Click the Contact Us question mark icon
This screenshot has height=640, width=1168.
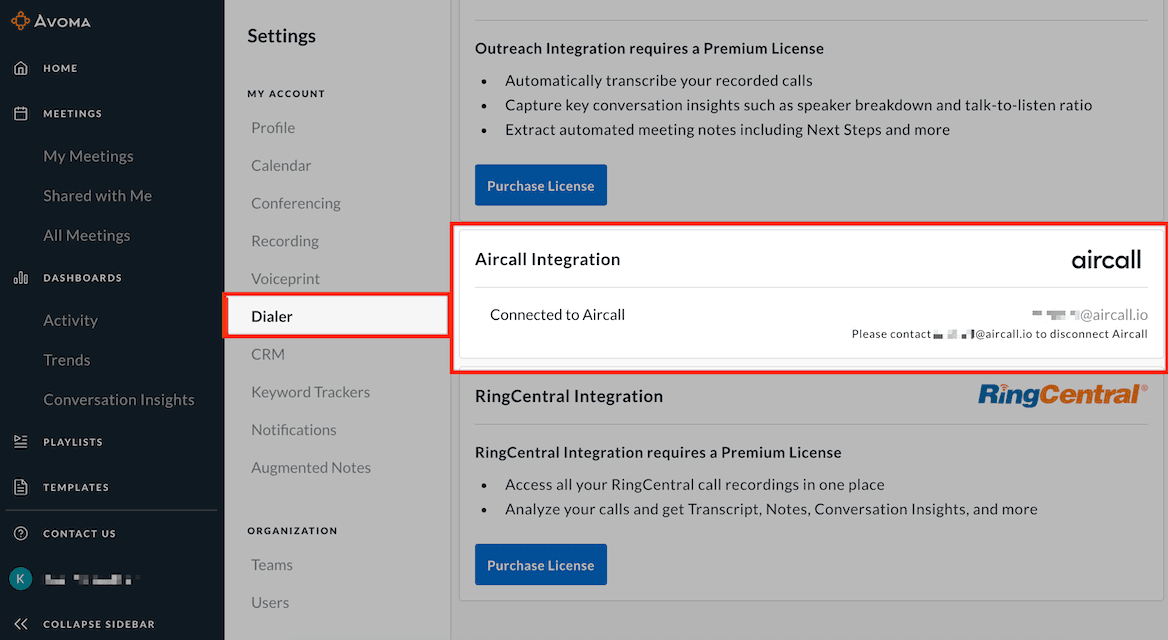pyautogui.click(x=20, y=533)
